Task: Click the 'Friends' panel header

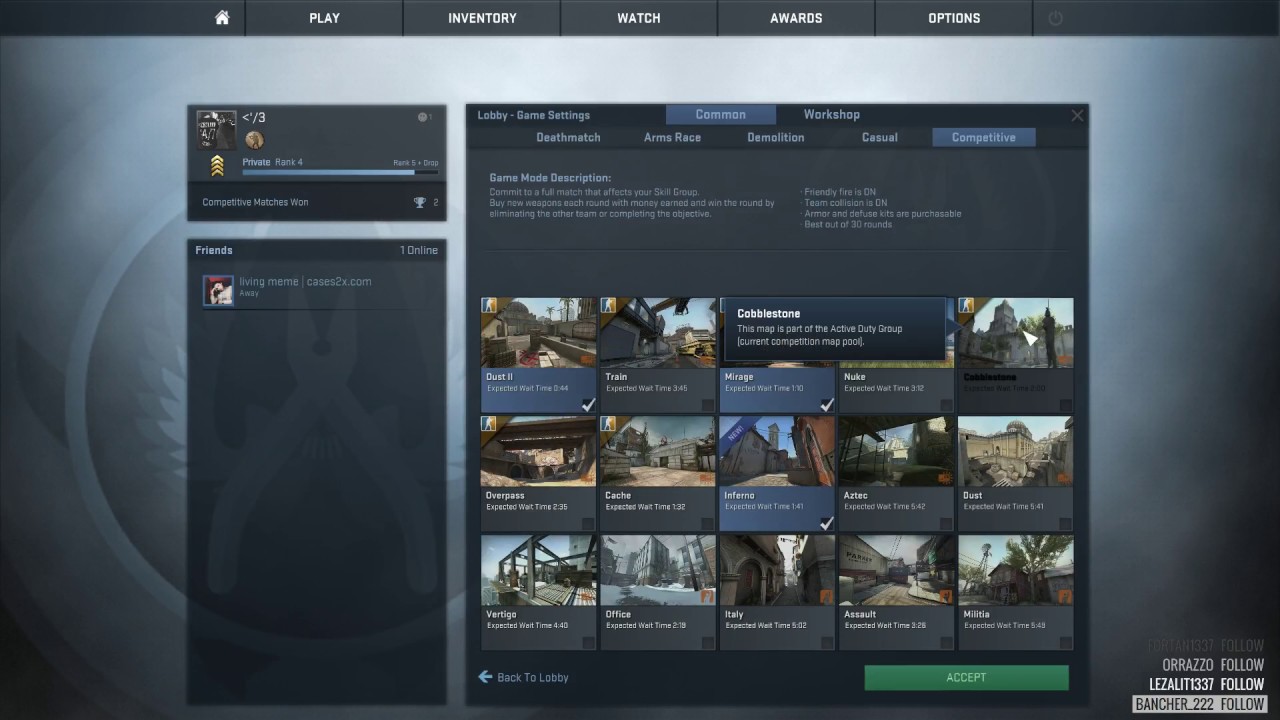Action: tap(214, 250)
